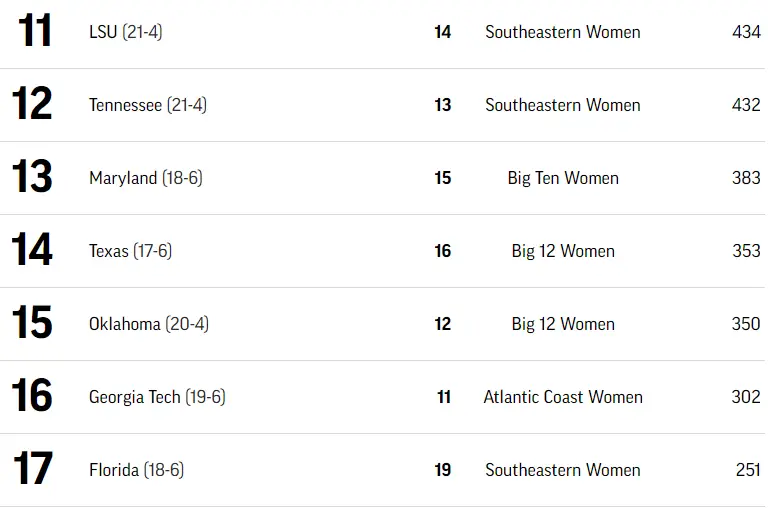Click Southeastern Women conference in Florida row

pos(563,470)
